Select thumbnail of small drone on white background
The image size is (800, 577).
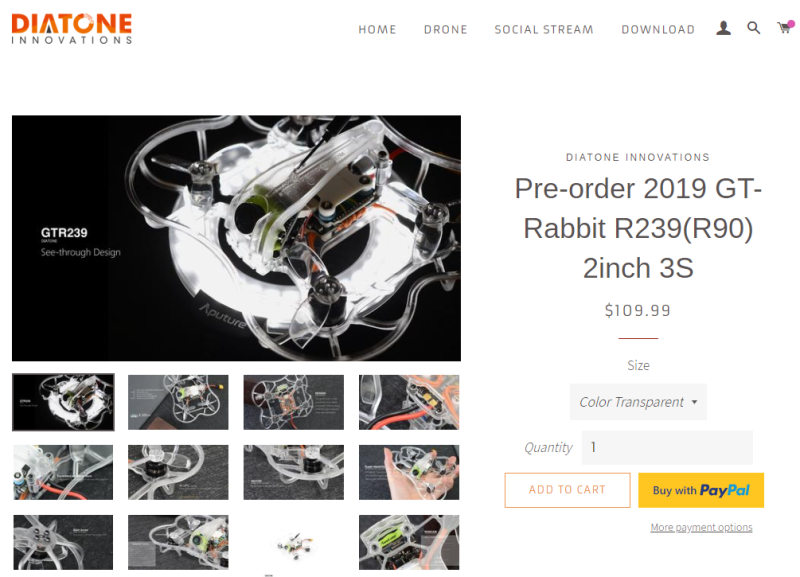[293, 544]
